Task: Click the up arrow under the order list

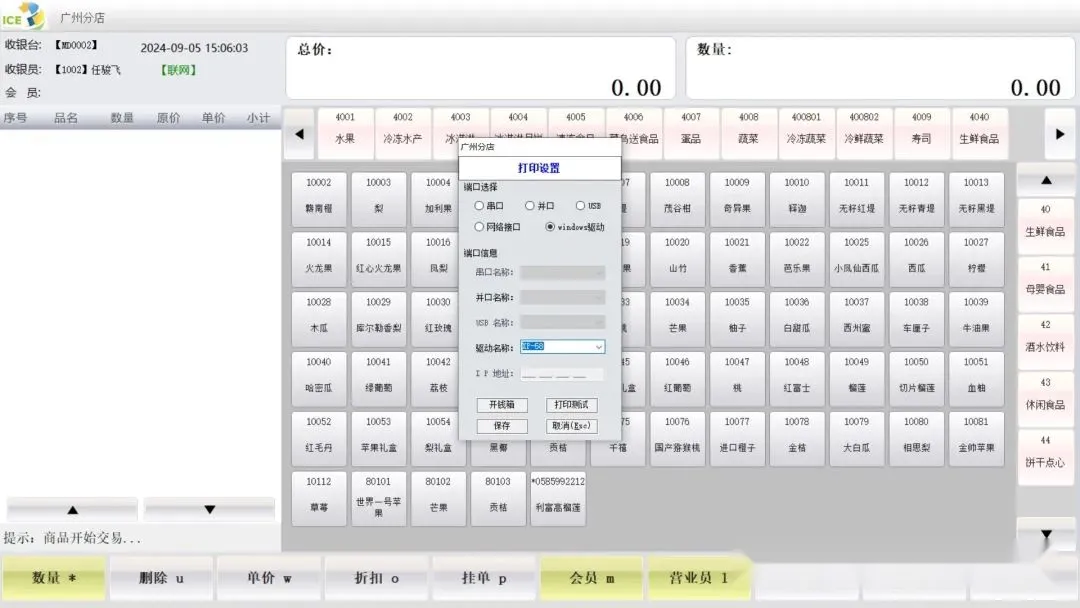Action: click(72, 510)
